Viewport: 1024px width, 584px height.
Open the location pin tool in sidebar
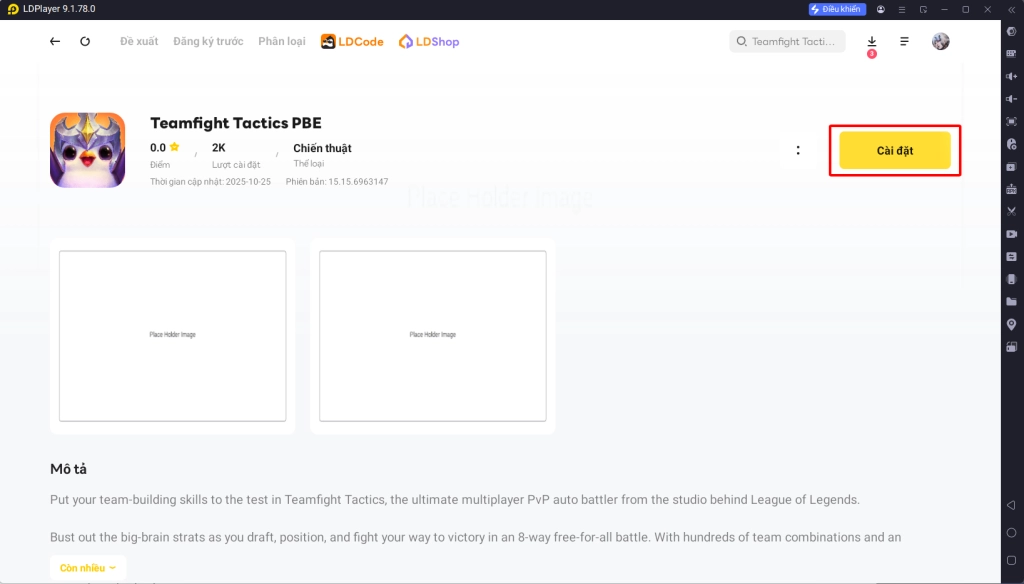pos(1011,324)
